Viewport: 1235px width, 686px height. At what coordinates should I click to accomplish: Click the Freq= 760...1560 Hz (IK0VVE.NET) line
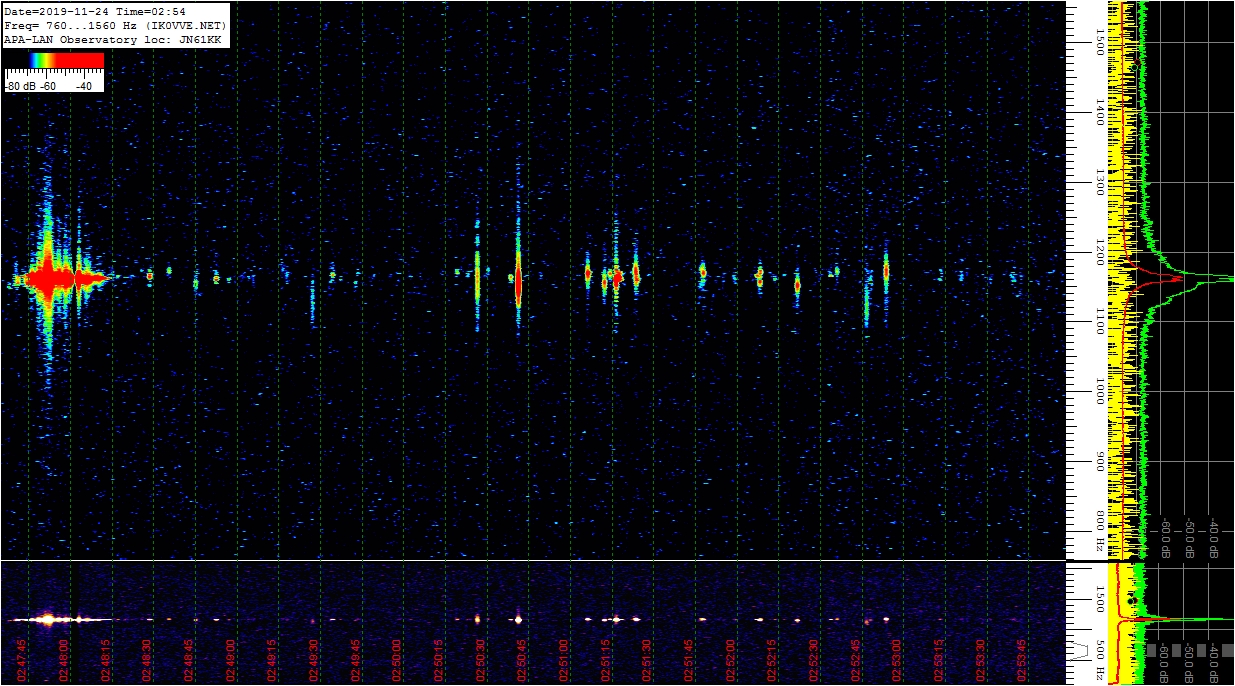(x=115, y=25)
